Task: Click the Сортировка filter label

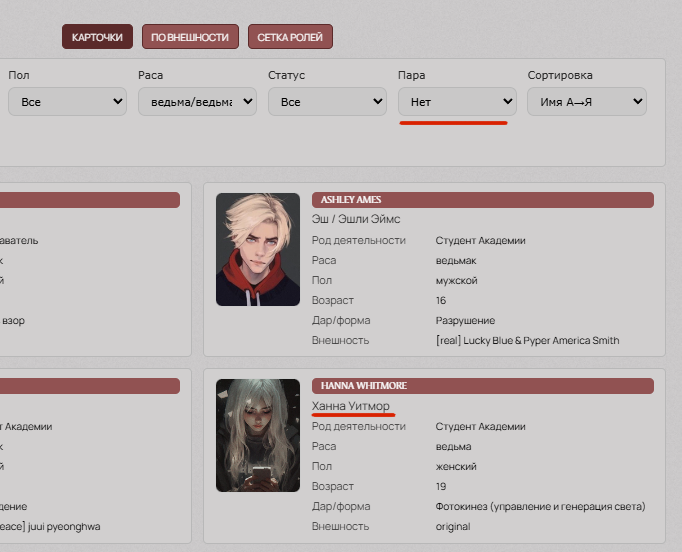Action: point(560,75)
